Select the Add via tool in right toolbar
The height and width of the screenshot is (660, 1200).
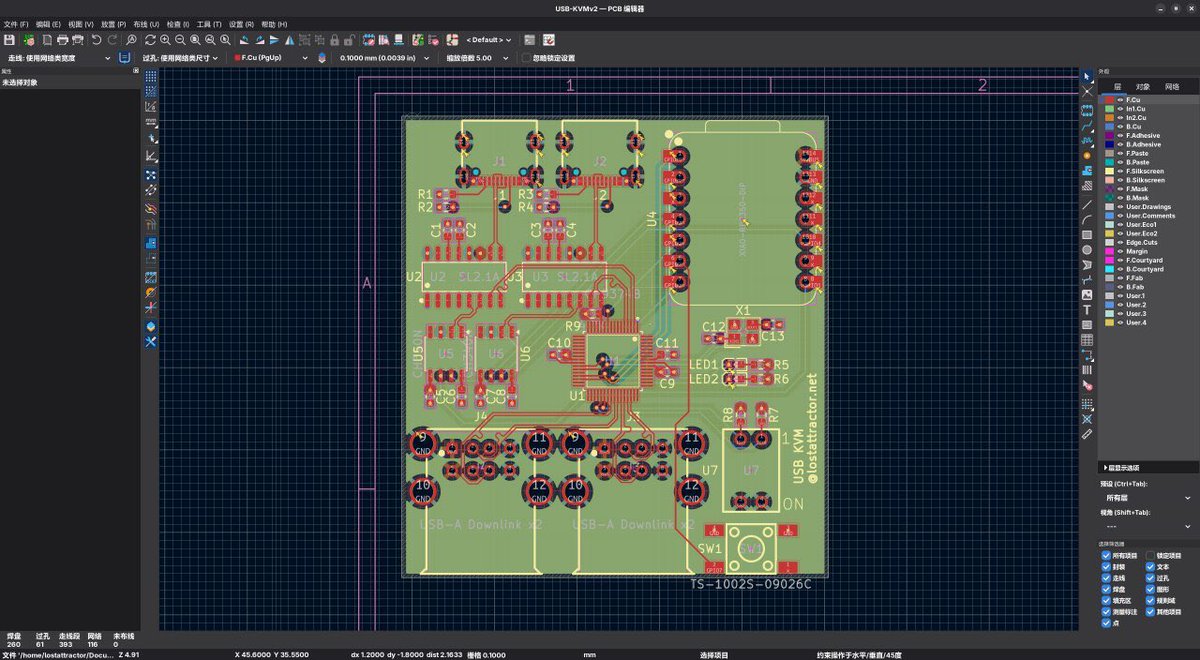1087,155
